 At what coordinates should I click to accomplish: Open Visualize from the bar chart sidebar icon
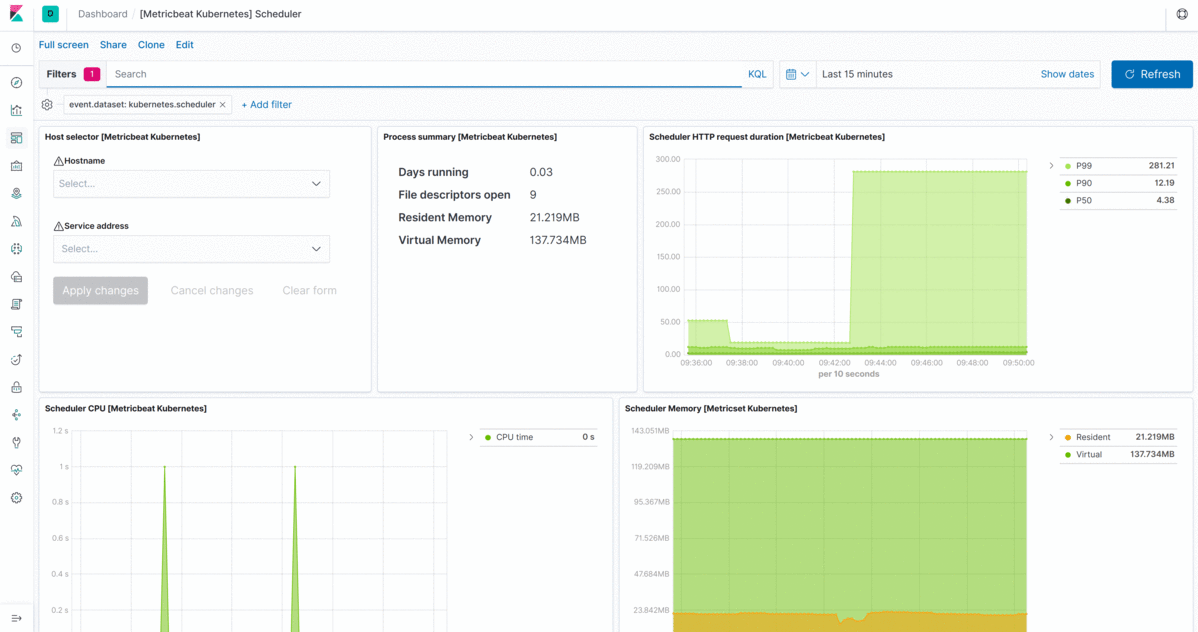pyautogui.click(x=16, y=110)
